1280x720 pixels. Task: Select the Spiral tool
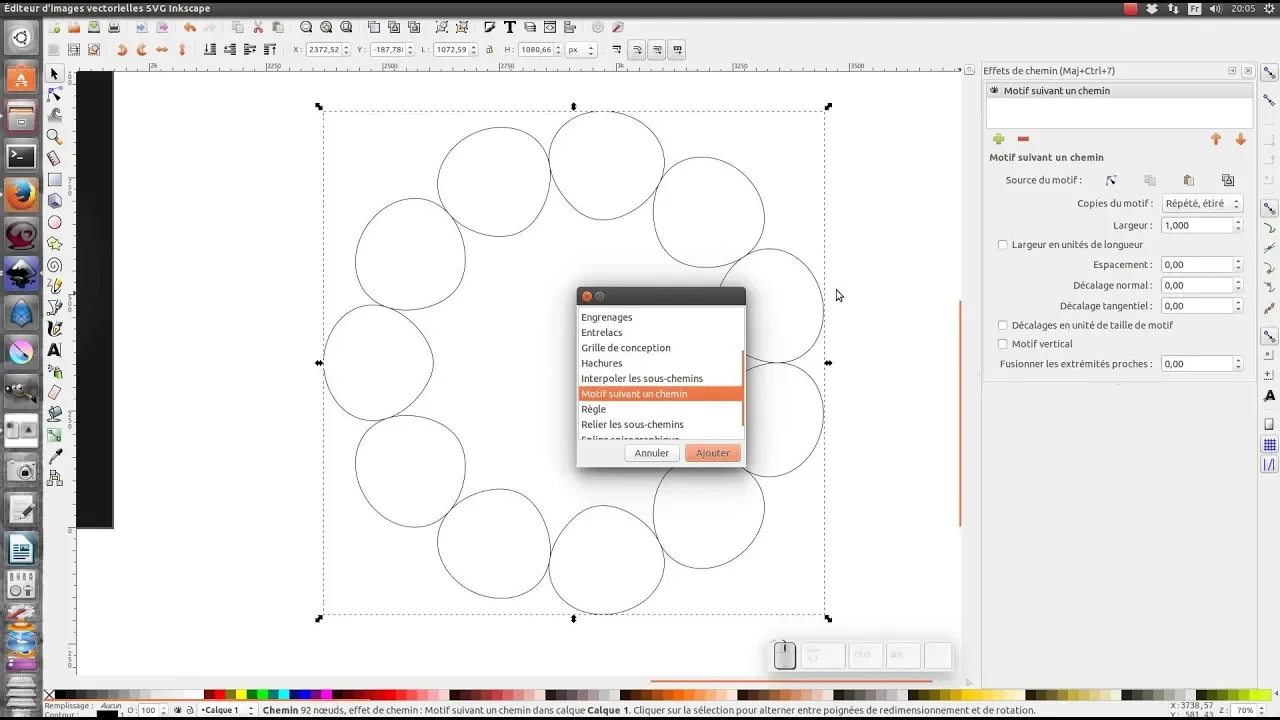(x=55, y=265)
